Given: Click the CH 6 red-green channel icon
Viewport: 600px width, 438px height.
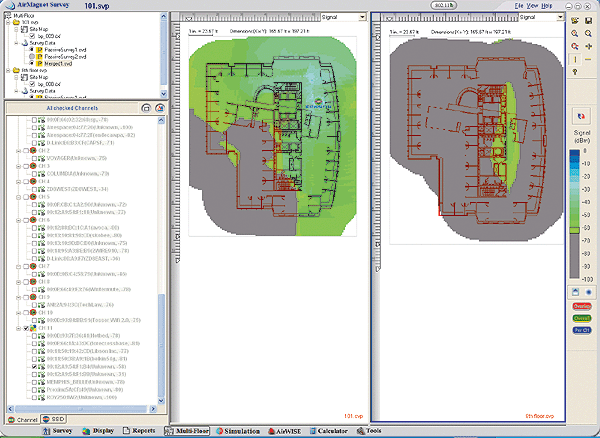Looking at the screenshot, I should 33,220.
